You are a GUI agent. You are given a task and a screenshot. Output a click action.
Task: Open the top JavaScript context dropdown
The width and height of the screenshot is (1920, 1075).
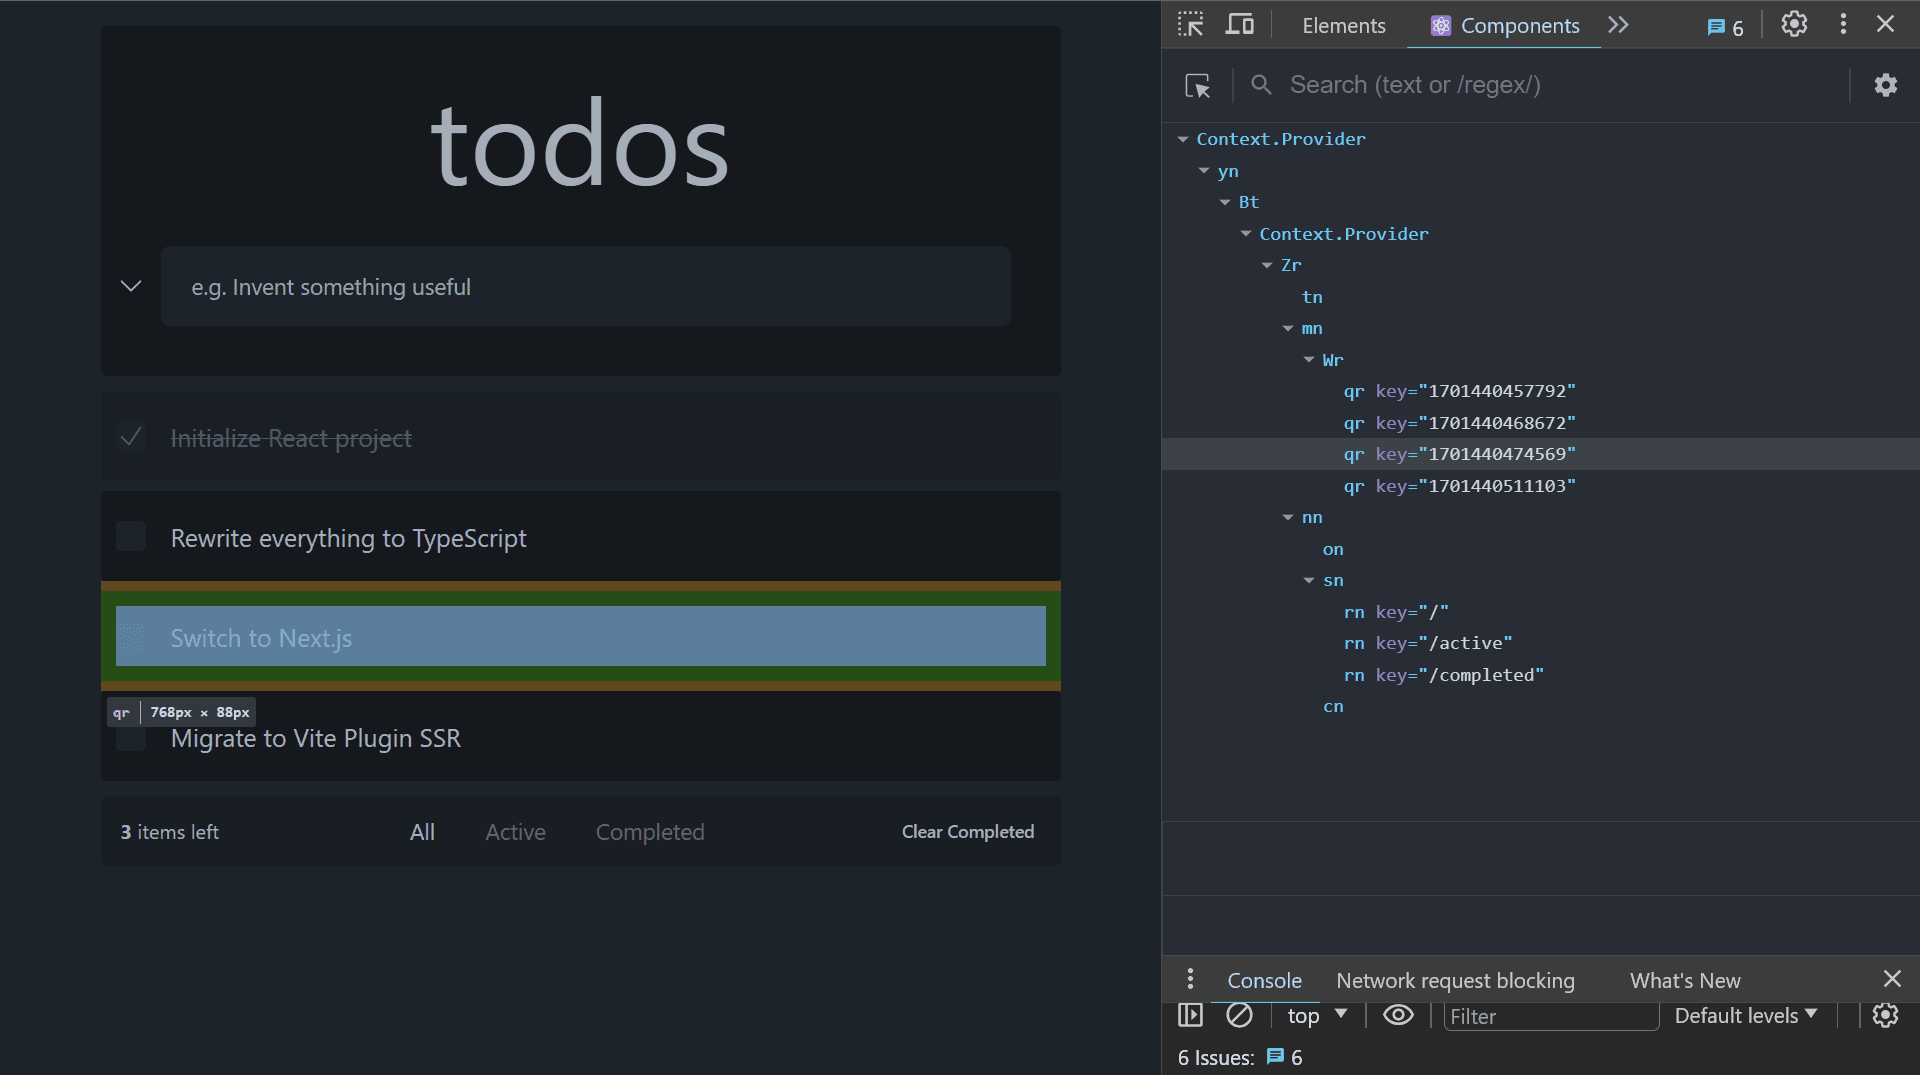click(1316, 1015)
